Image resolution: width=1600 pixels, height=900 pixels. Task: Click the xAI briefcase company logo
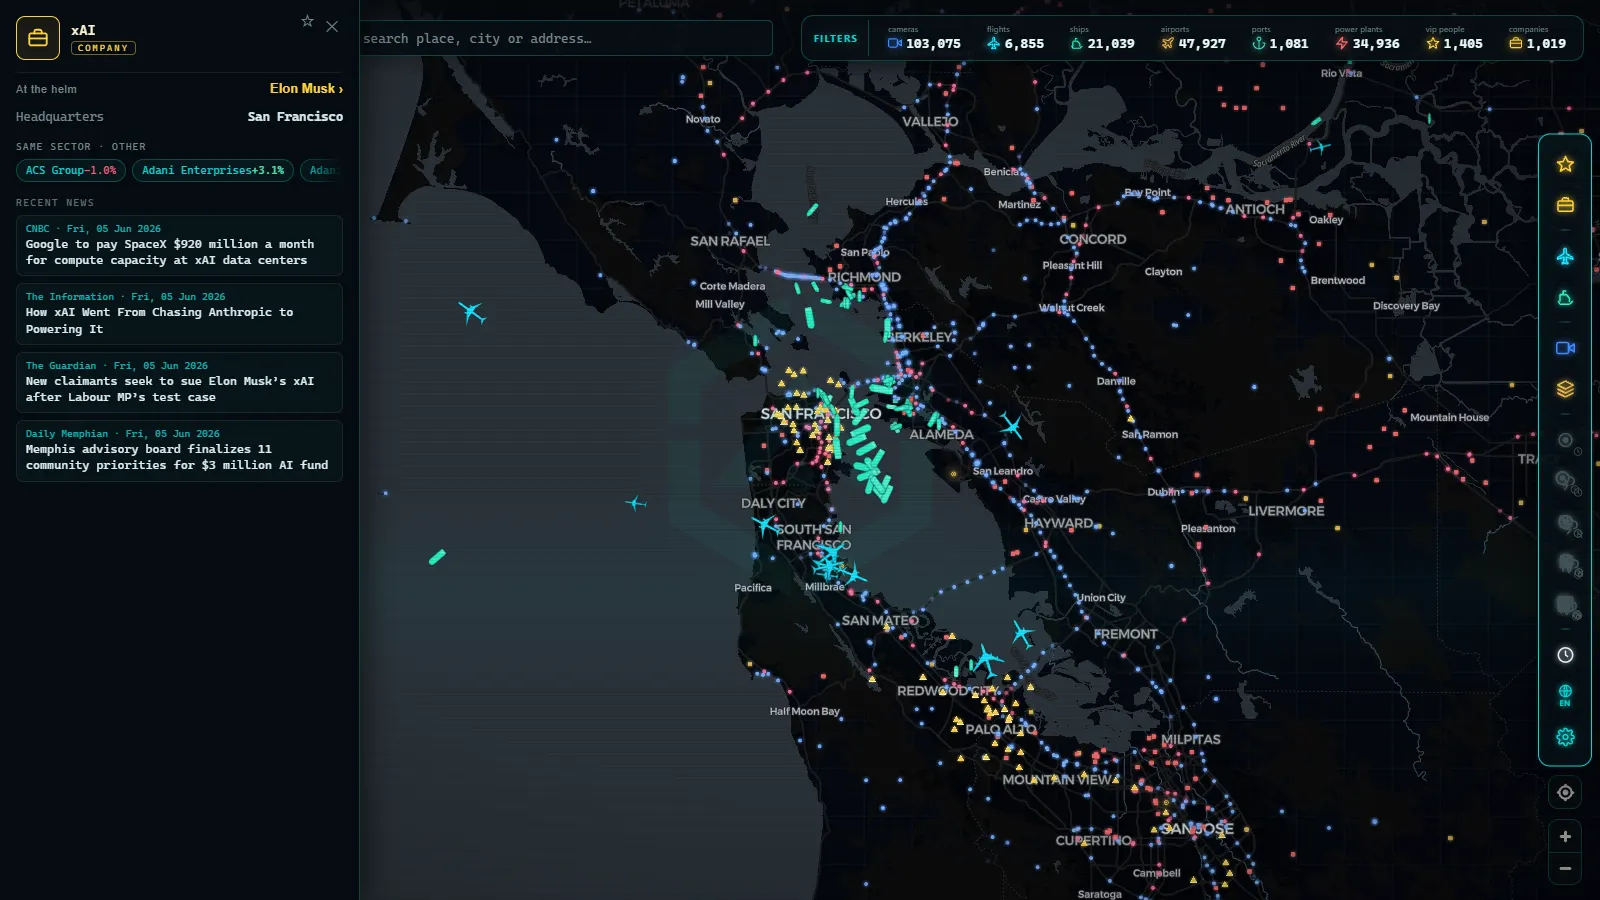click(38, 38)
